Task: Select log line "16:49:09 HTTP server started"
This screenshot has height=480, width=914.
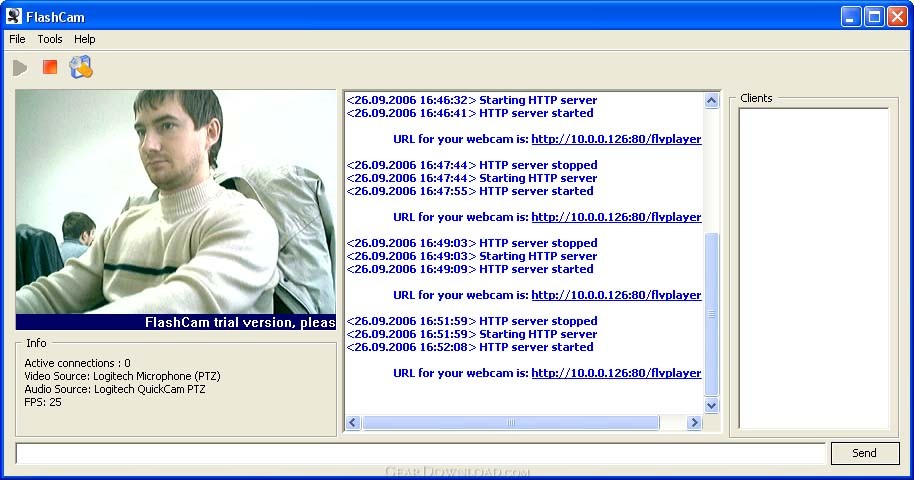Action: click(470, 269)
